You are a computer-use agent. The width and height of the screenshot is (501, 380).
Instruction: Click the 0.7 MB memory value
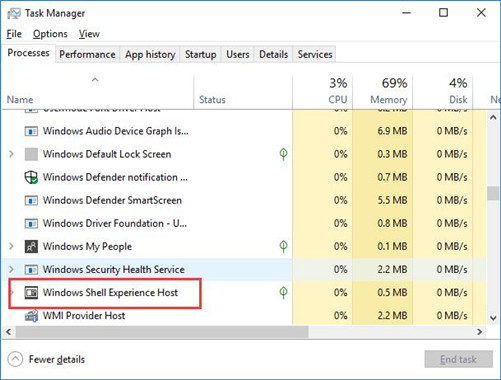pos(392,177)
